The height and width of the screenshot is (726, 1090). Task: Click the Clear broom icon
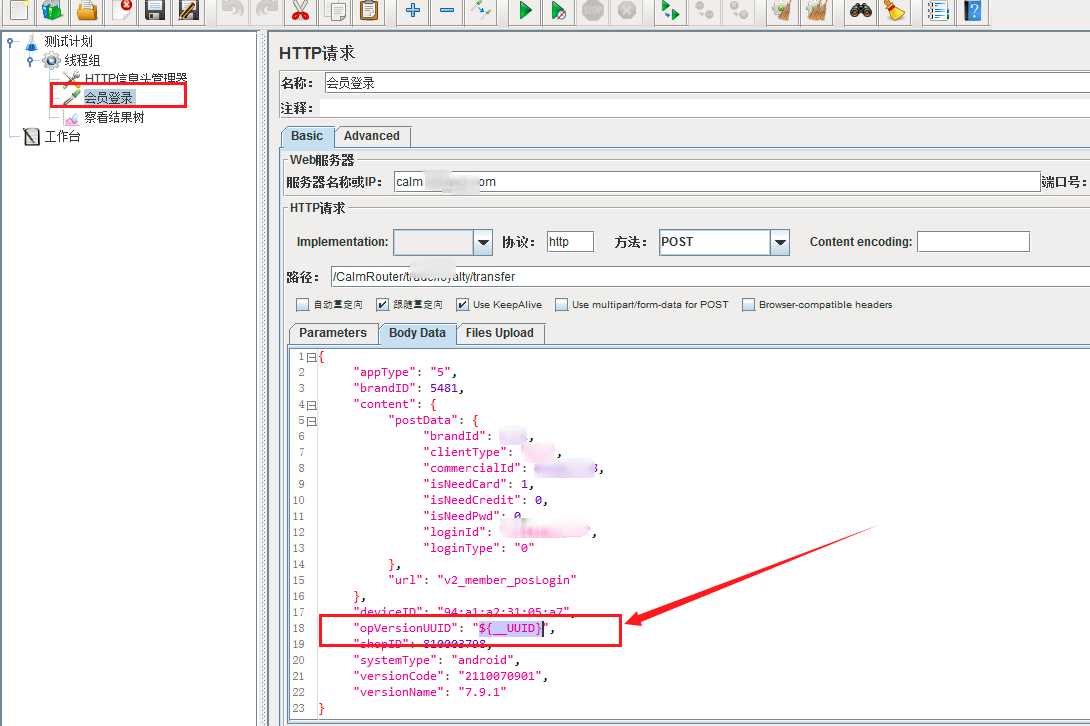click(783, 10)
